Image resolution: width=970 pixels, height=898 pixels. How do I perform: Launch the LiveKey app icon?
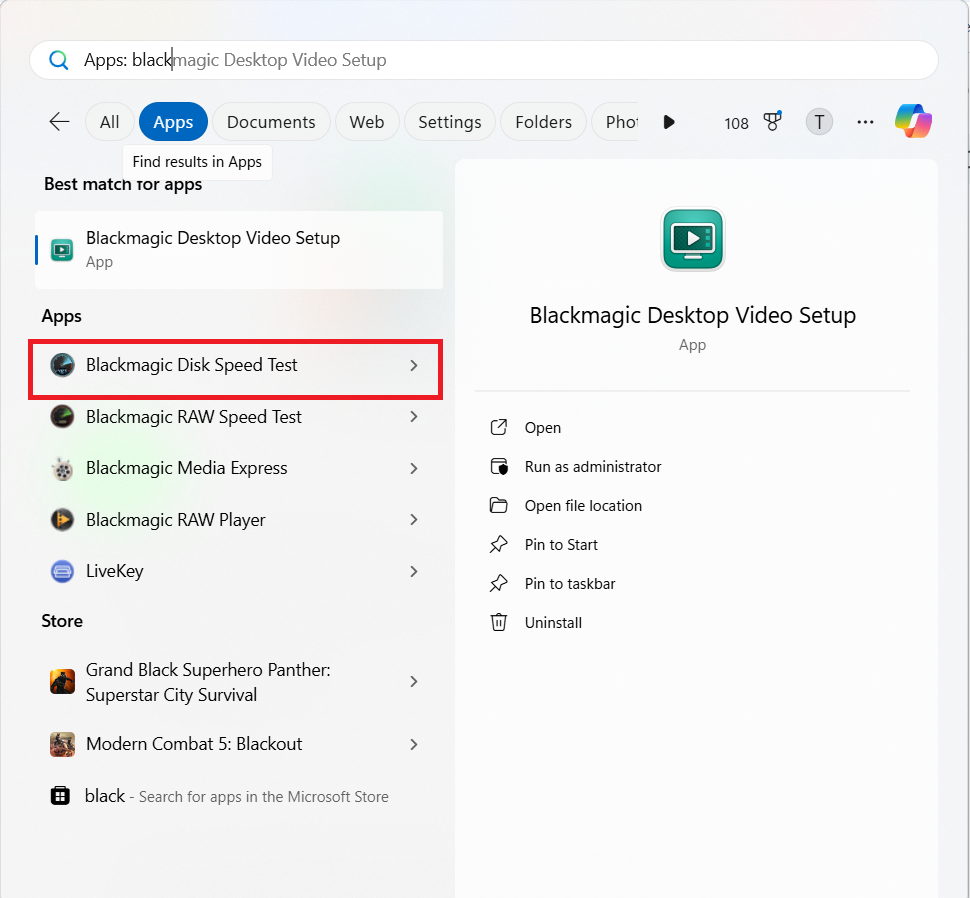point(62,571)
